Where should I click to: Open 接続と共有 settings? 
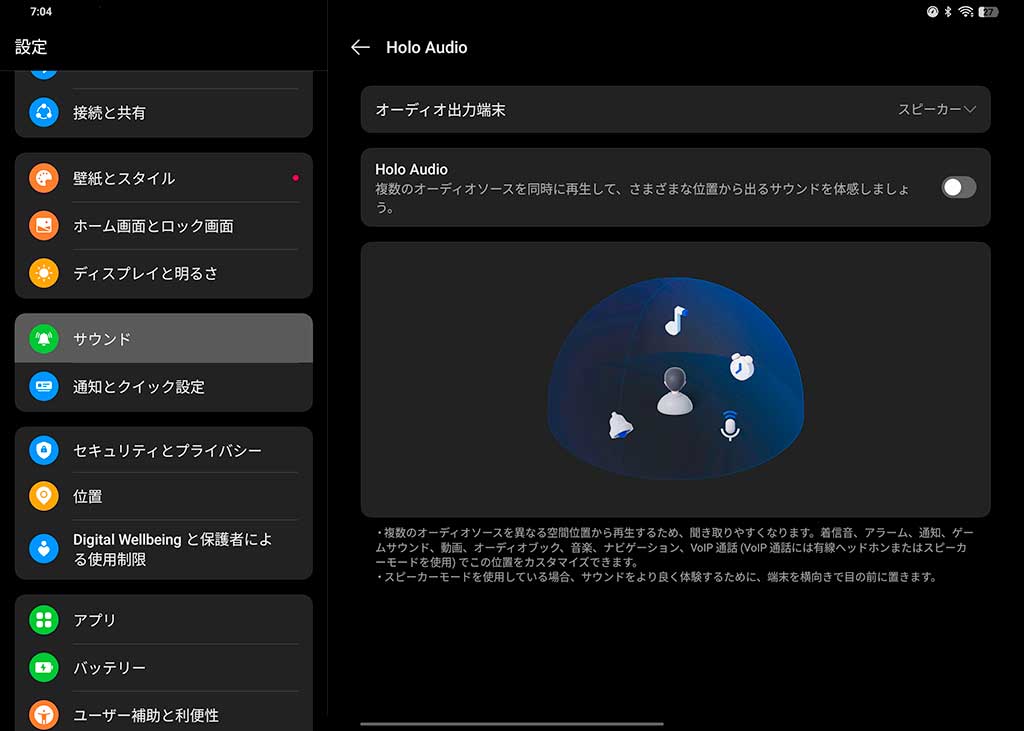[163, 112]
